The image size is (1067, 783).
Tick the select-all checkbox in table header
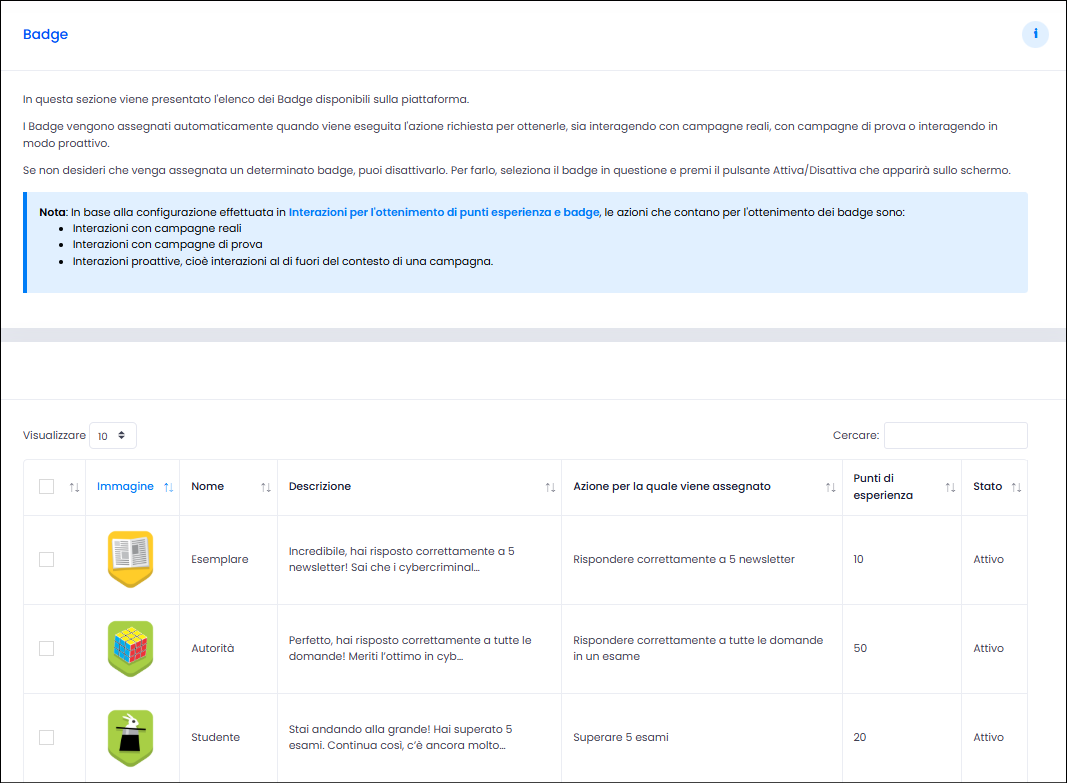point(46,486)
